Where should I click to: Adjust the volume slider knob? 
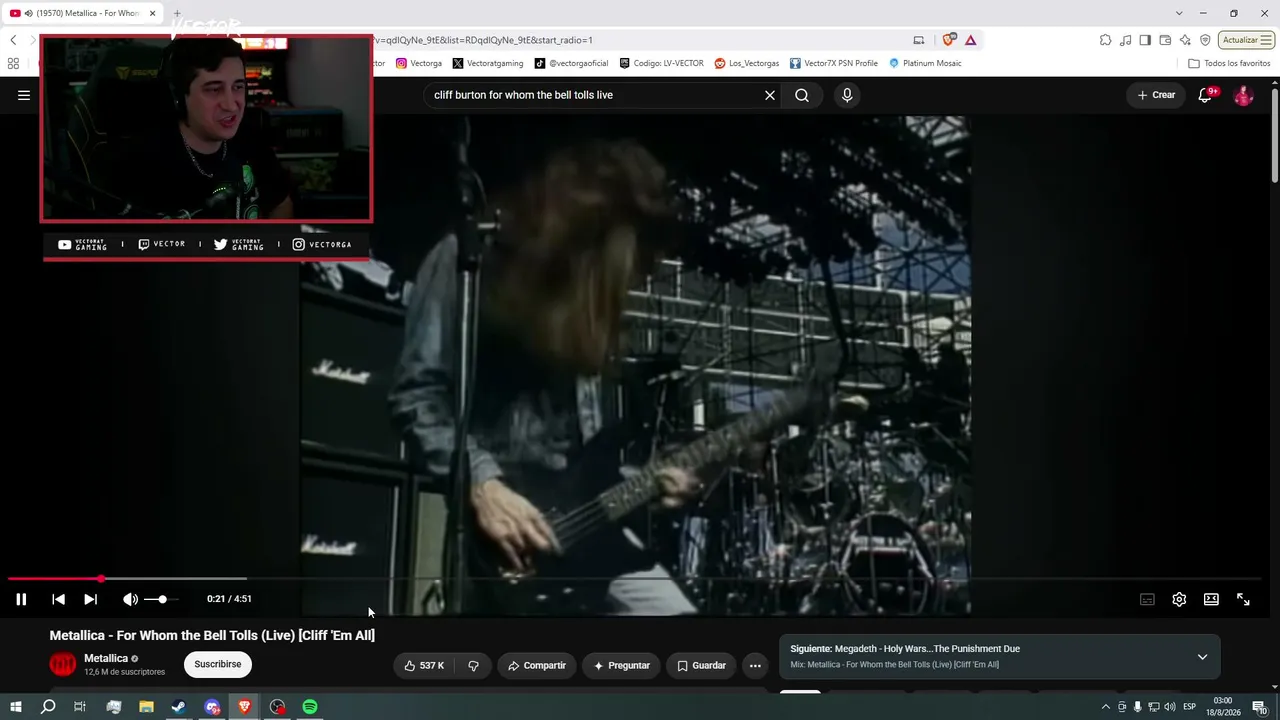[162, 599]
